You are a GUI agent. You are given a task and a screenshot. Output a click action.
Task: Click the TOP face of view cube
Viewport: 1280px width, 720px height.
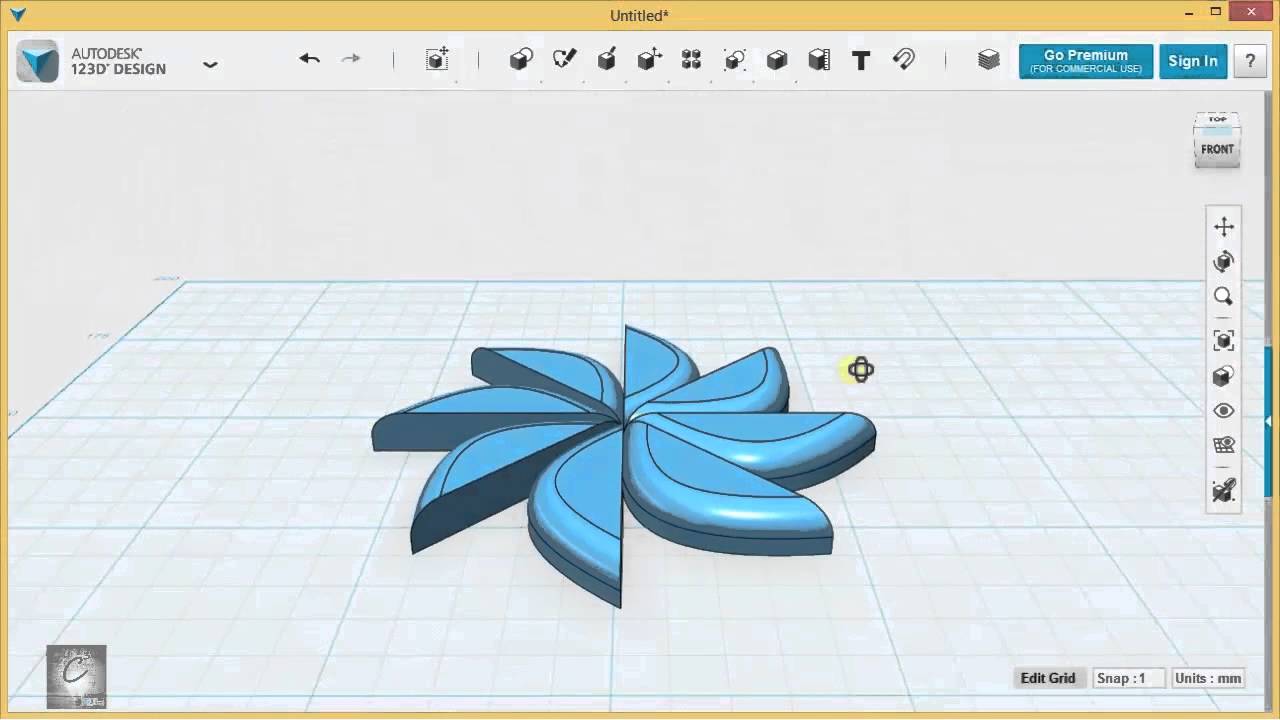point(1217,120)
